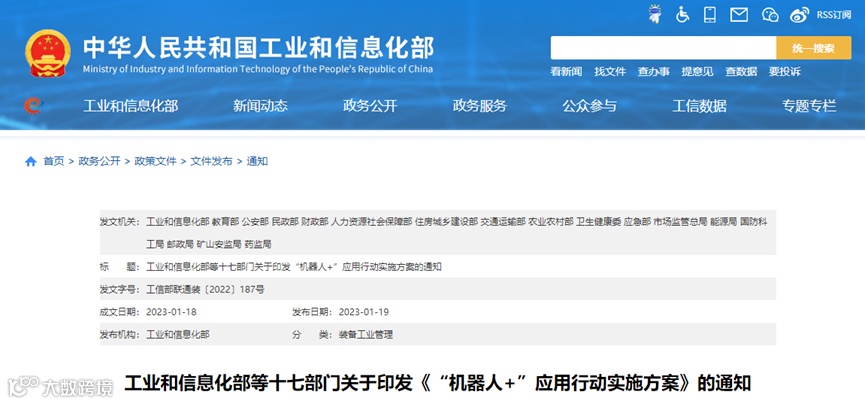The width and height of the screenshot is (865, 404).
Task: Click the mobile phone version icon
Action: point(710,15)
